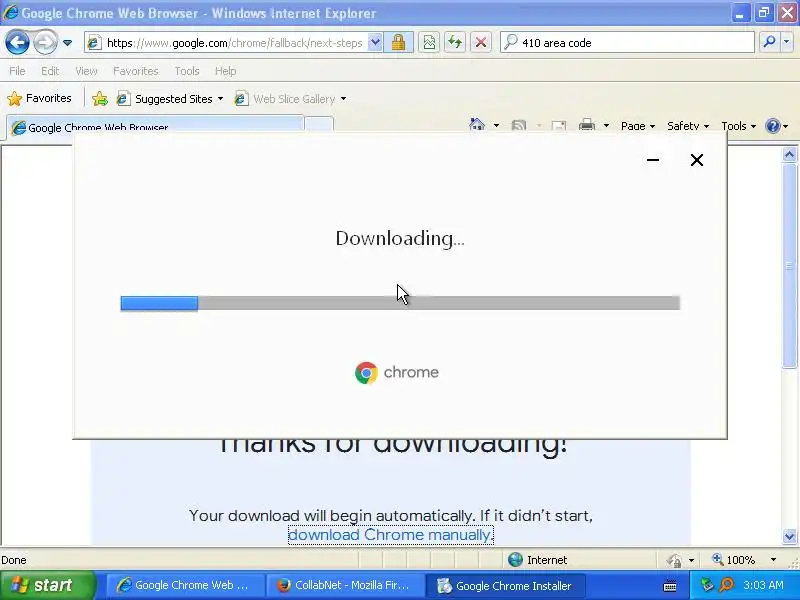Click the Print icon
This screenshot has height=600, width=800.
[x=587, y=125]
